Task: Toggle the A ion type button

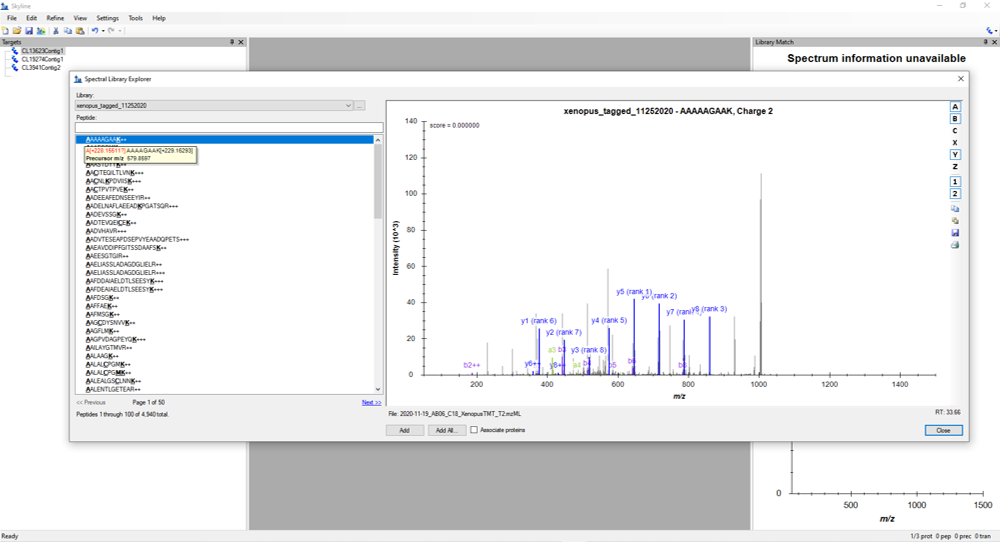Action: coord(955,106)
